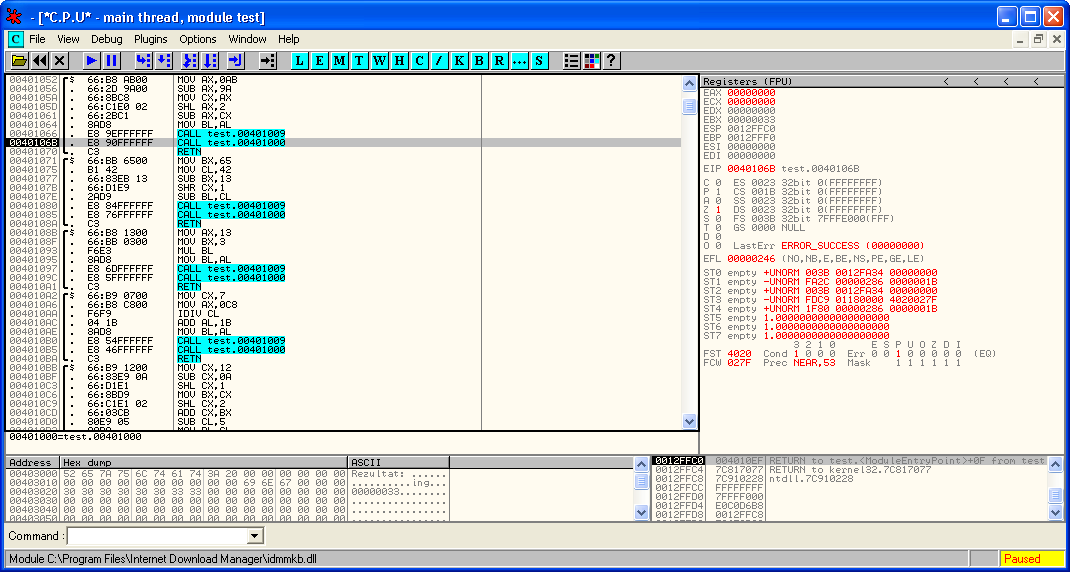The width and height of the screenshot is (1070, 572).
Task: Click the C flag value
Action: (x=718, y=183)
